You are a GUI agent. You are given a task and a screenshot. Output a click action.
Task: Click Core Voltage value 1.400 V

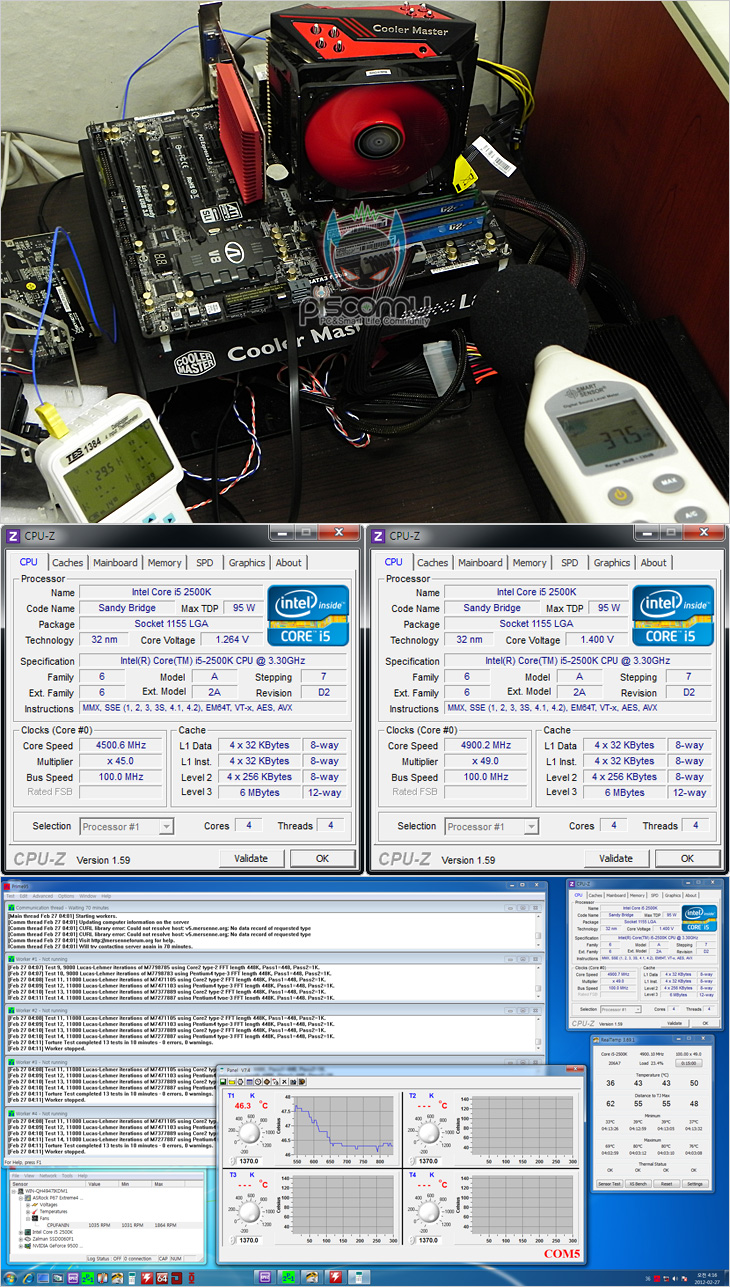(x=598, y=640)
